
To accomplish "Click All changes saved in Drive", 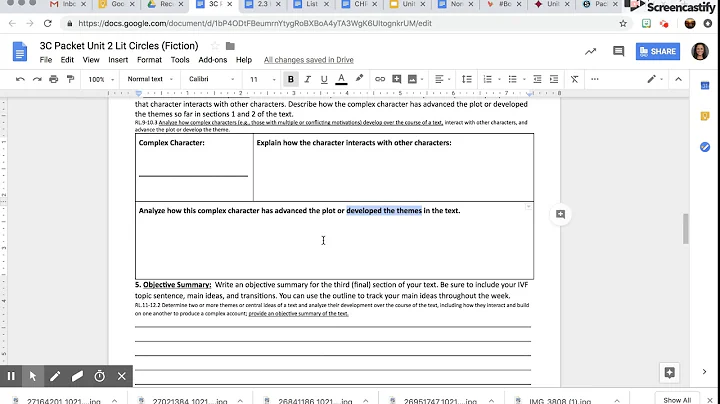I will (x=309, y=60).
